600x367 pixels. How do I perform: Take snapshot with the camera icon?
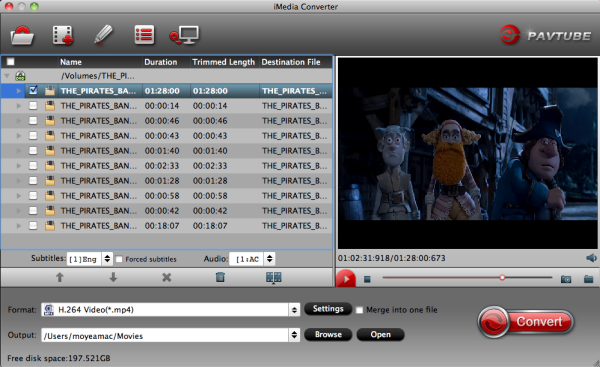(x=566, y=279)
